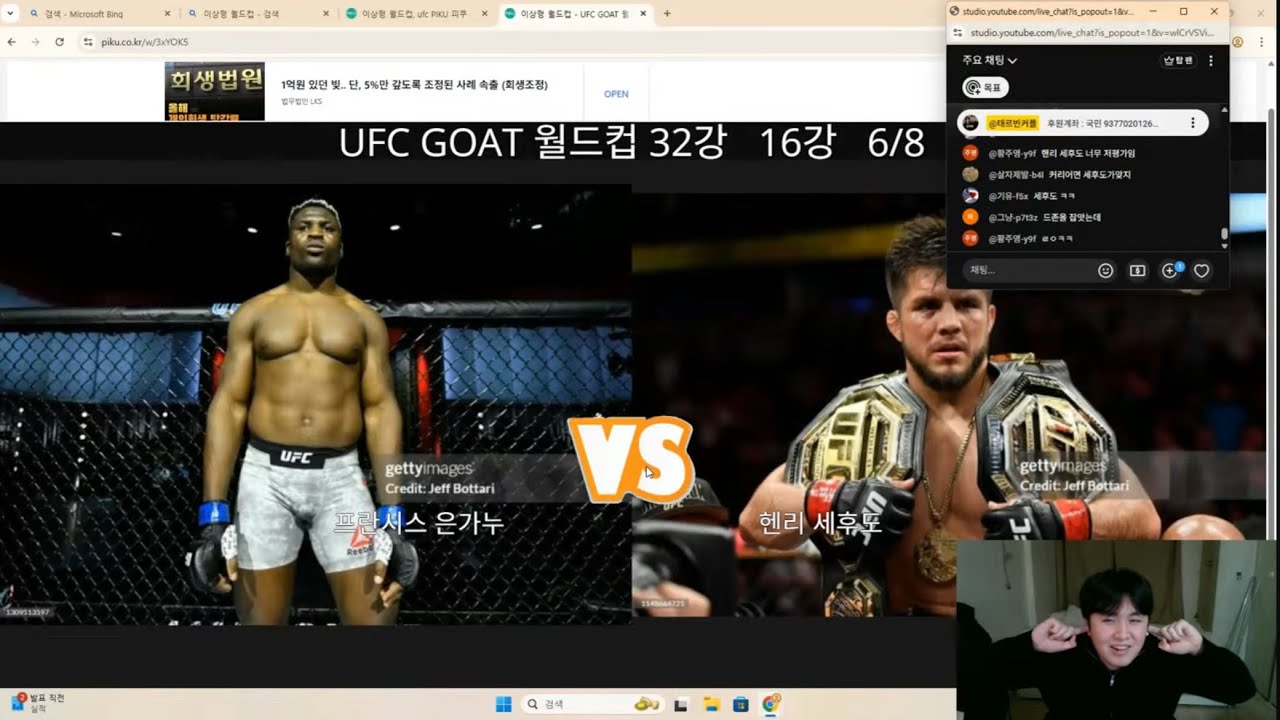Pick the 프란시스 은가누 fighter photo
The width and height of the screenshot is (1280, 720).
[x=315, y=404]
